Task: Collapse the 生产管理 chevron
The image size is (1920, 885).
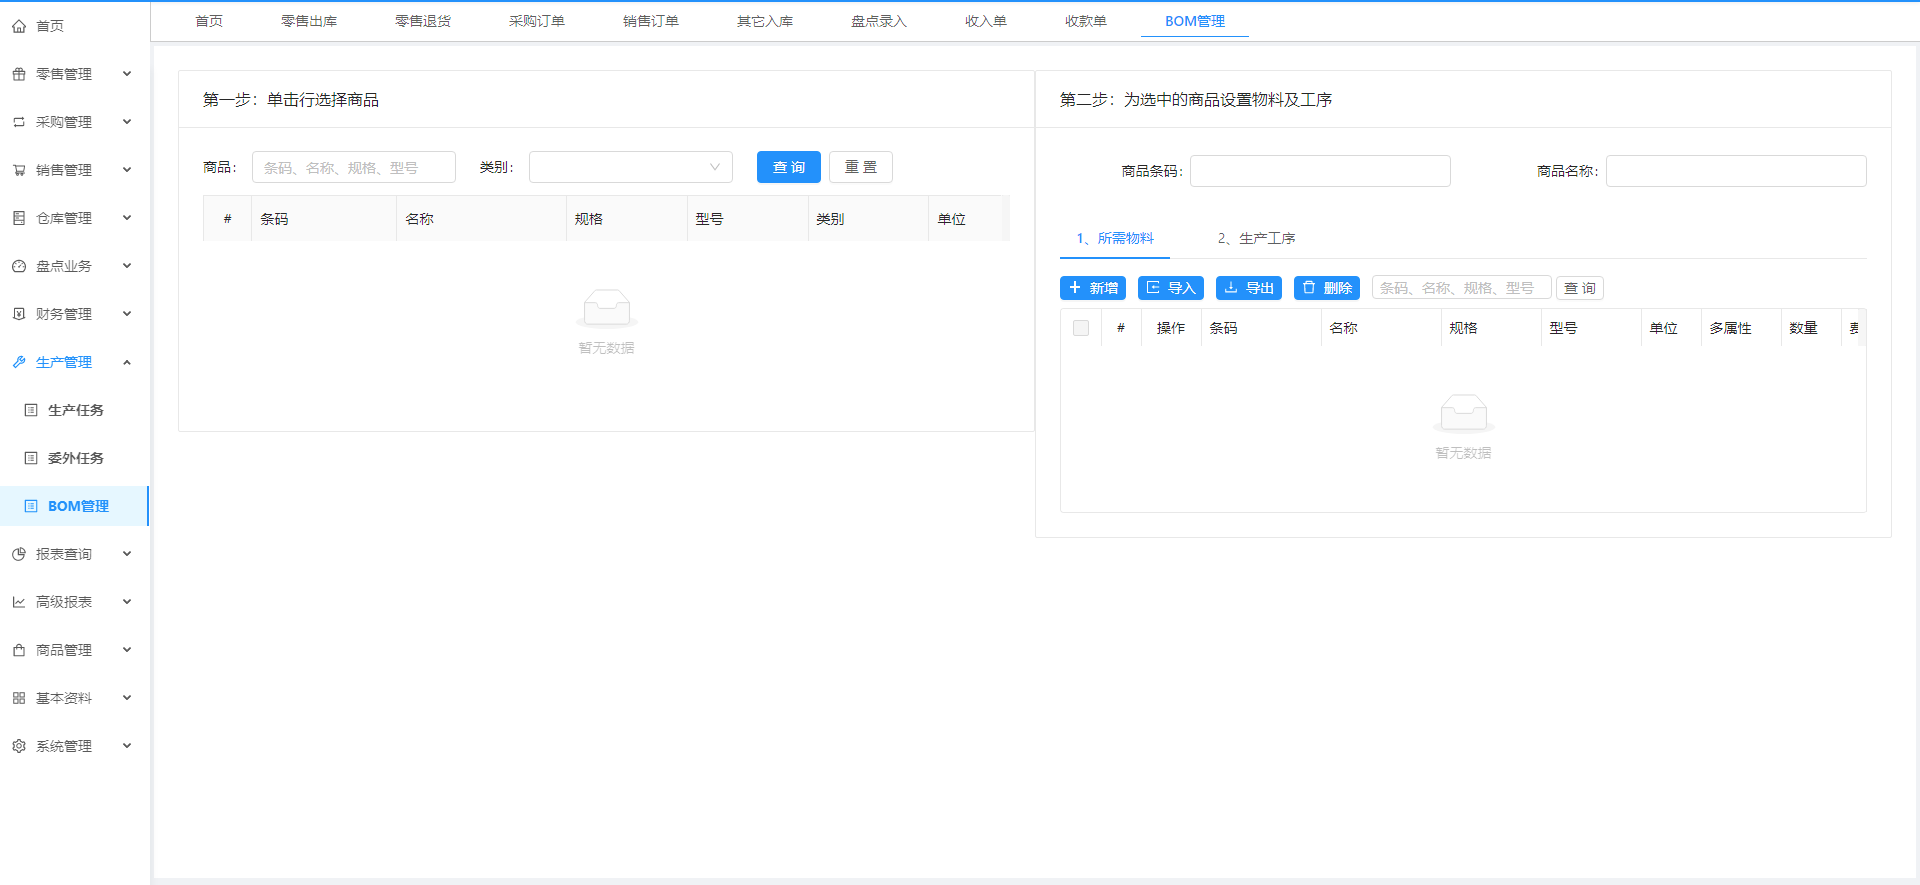Action: point(127,362)
